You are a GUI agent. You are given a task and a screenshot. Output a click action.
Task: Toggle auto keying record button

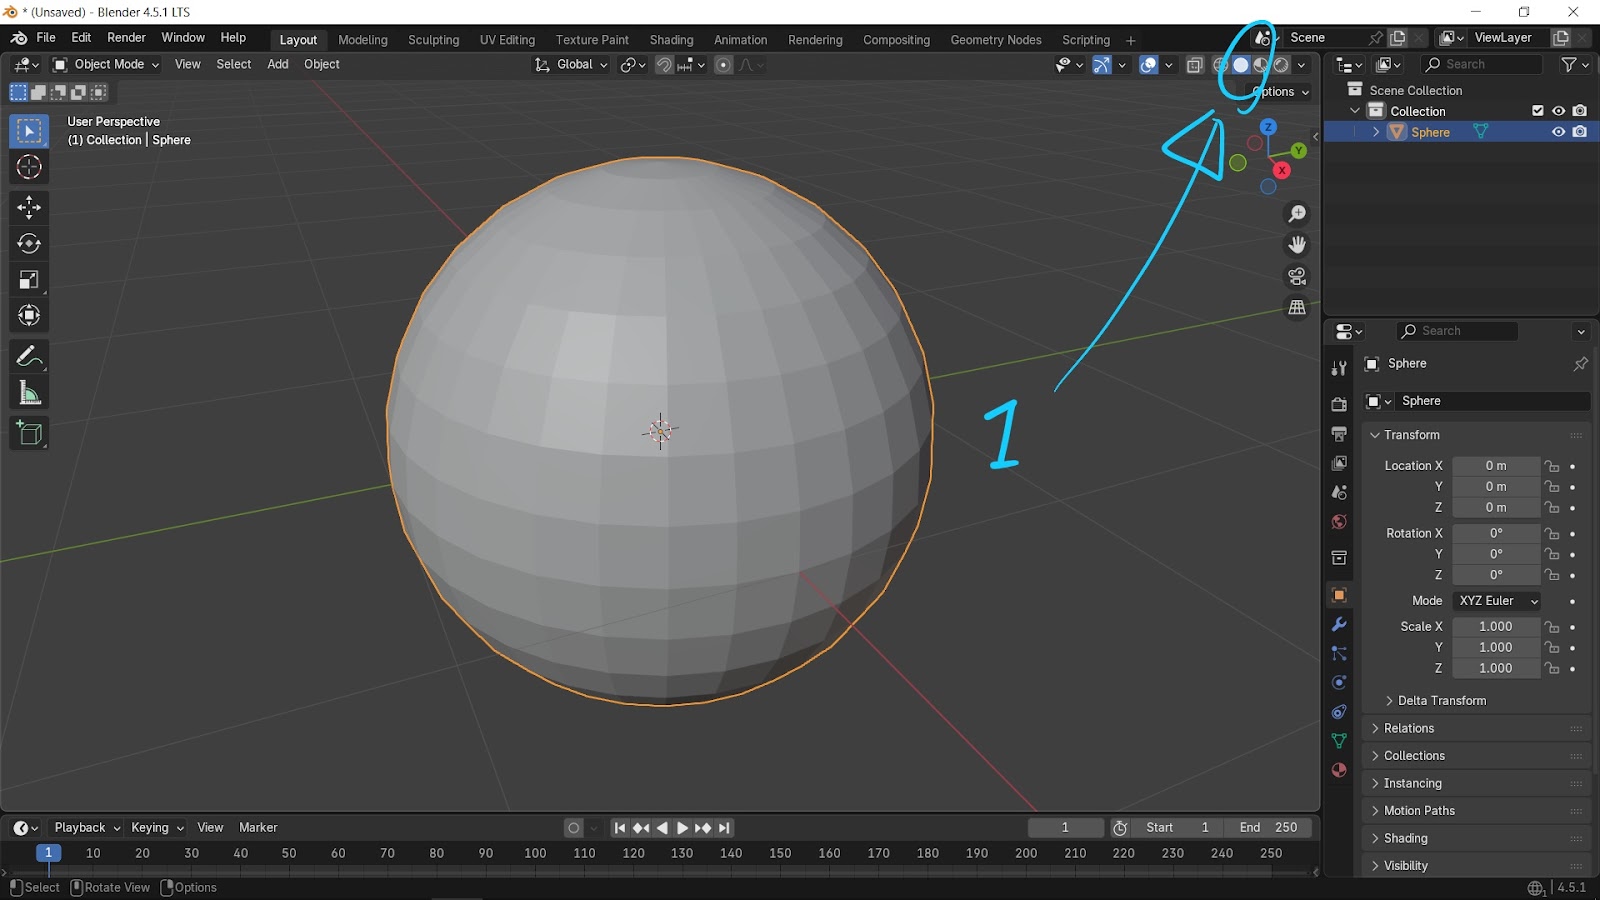coord(573,828)
